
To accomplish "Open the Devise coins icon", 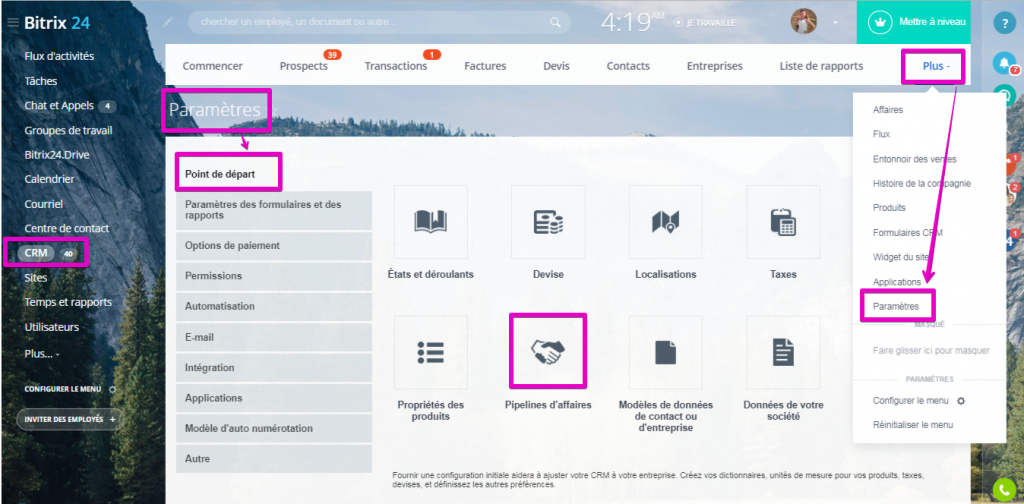I will pyautogui.click(x=548, y=222).
